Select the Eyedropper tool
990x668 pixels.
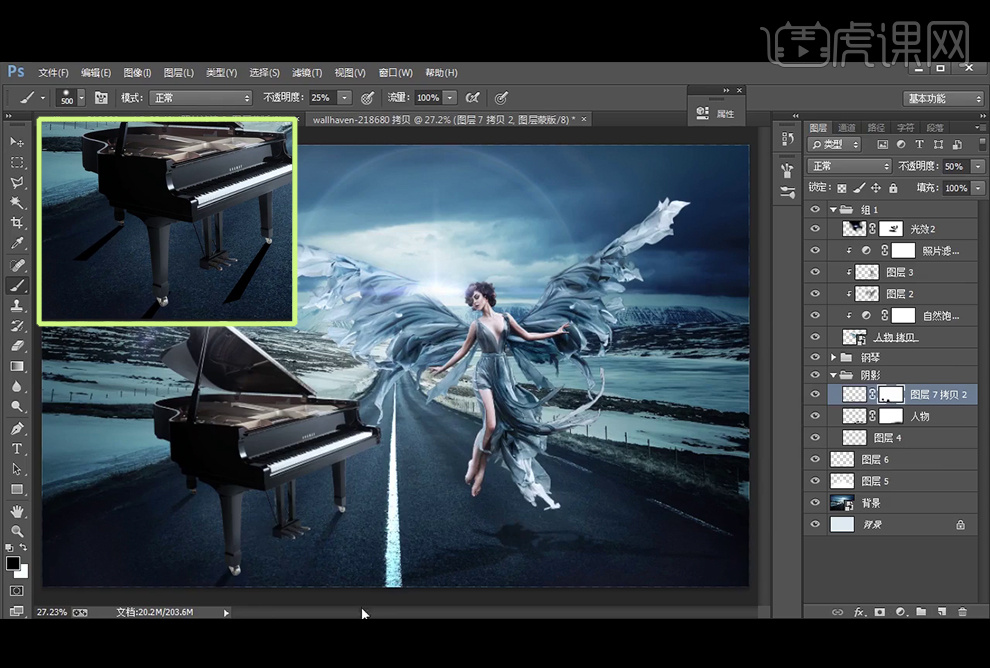click(17, 244)
